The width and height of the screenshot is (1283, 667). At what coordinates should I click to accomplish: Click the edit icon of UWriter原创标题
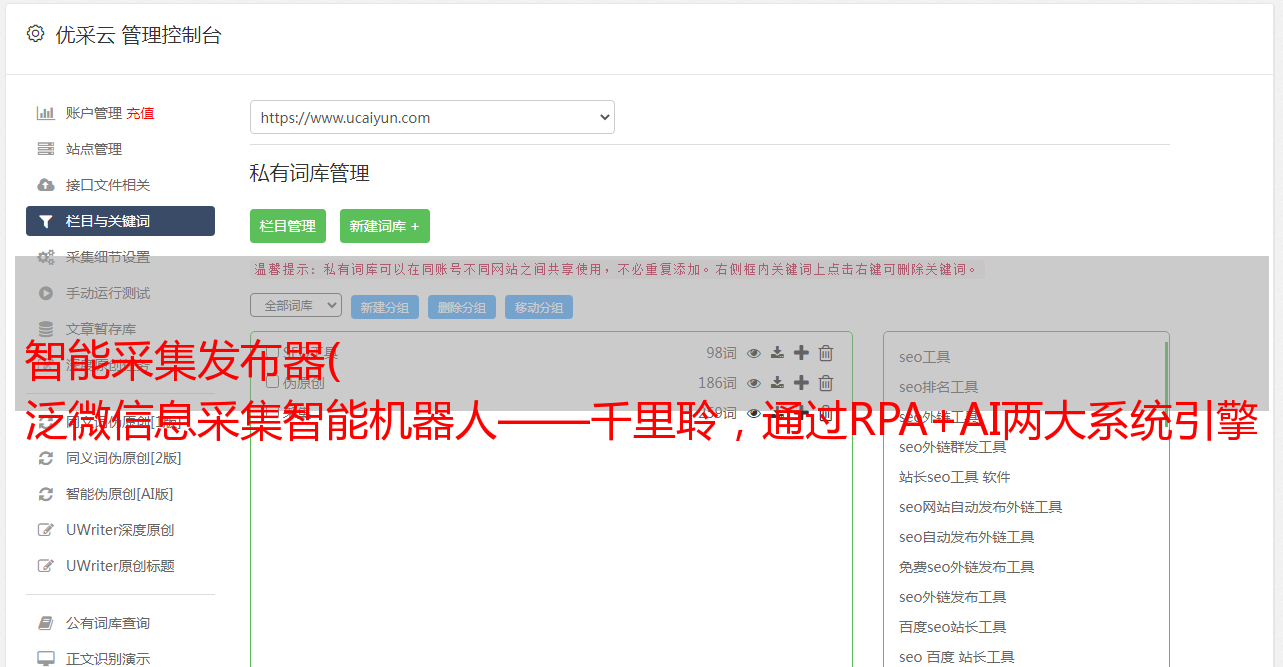tap(46, 566)
